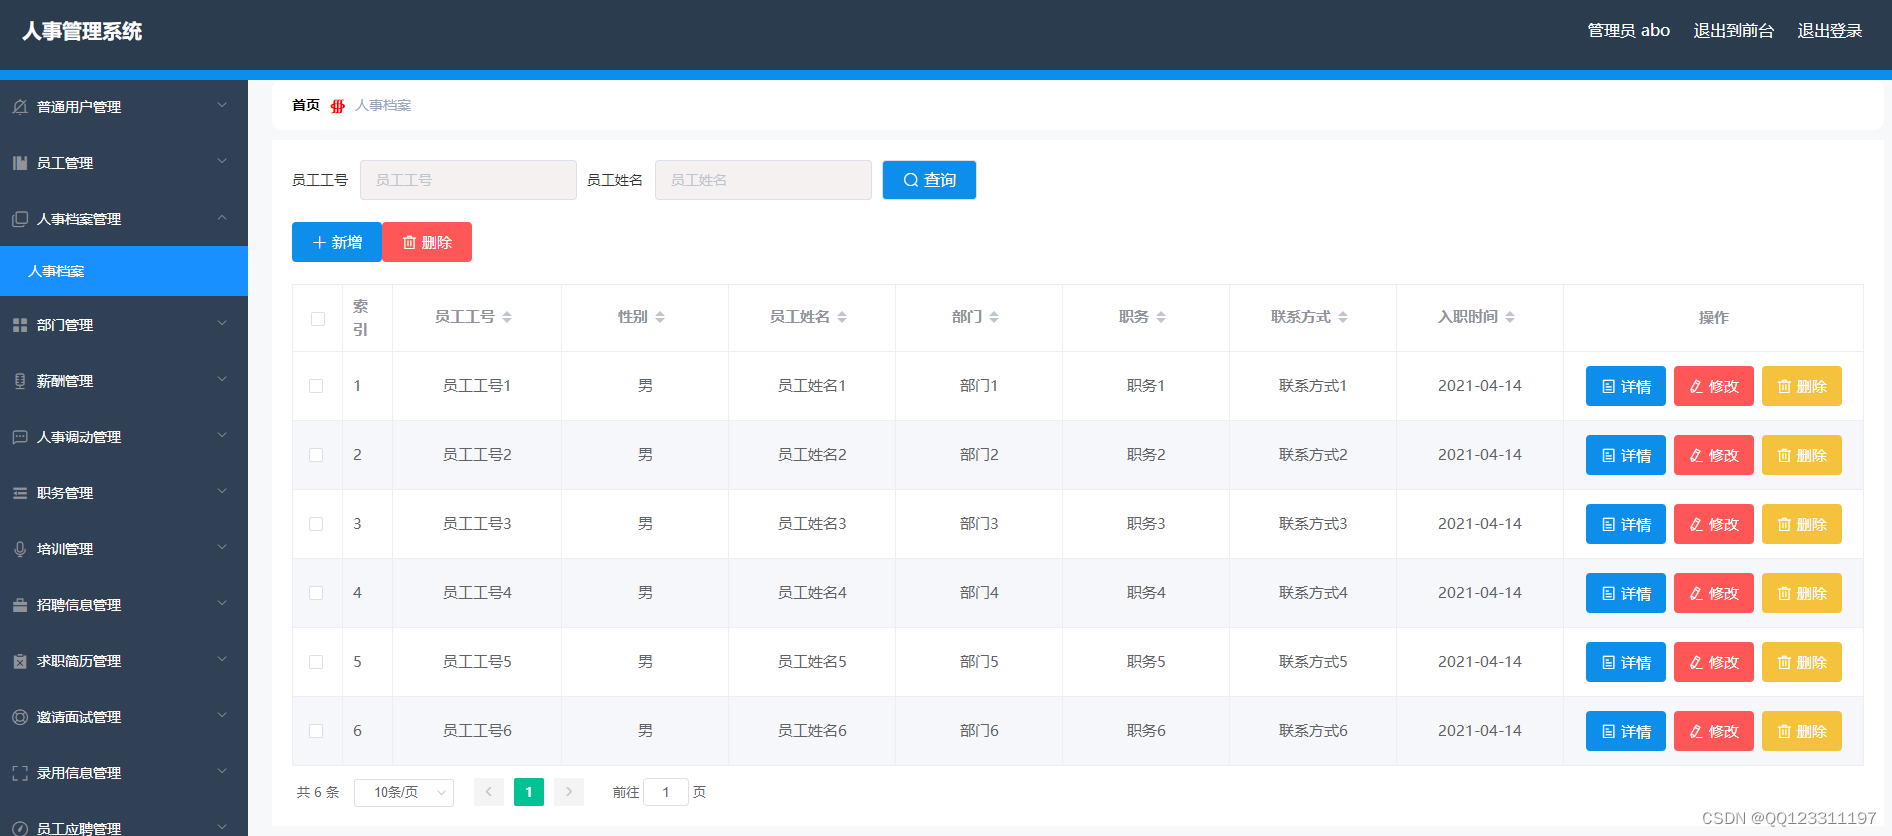Expand 部门管理 menu chevron
1892x836 pixels.
pos(222,323)
